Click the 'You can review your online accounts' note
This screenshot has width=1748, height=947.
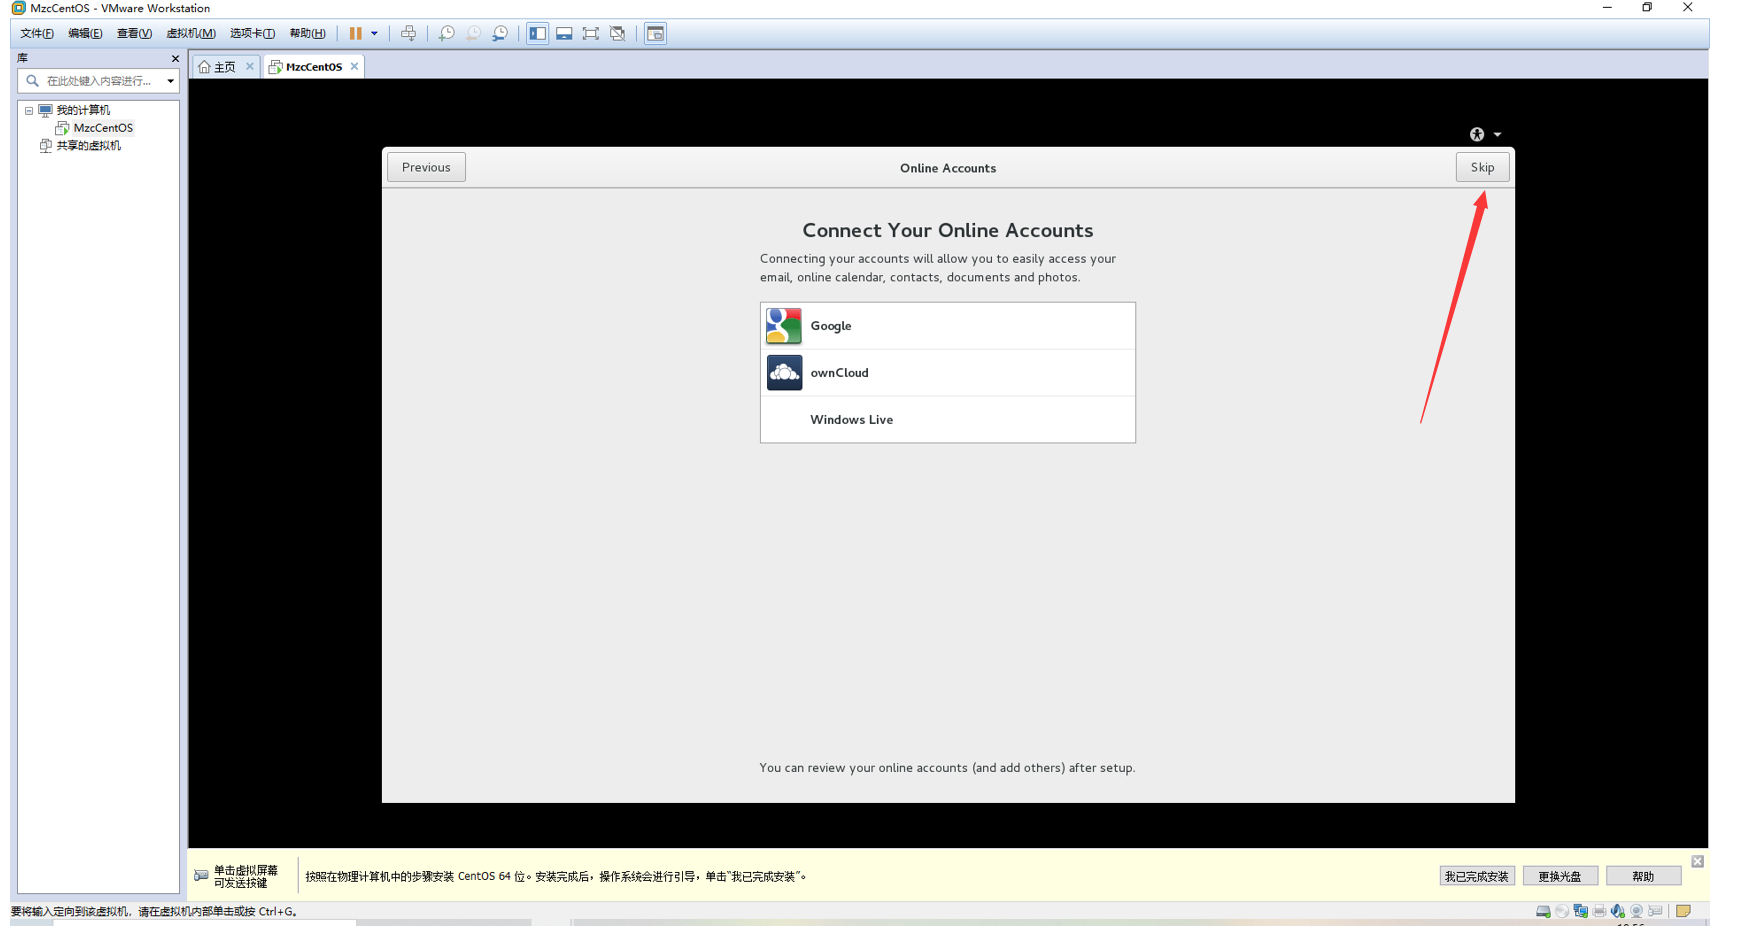click(947, 768)
